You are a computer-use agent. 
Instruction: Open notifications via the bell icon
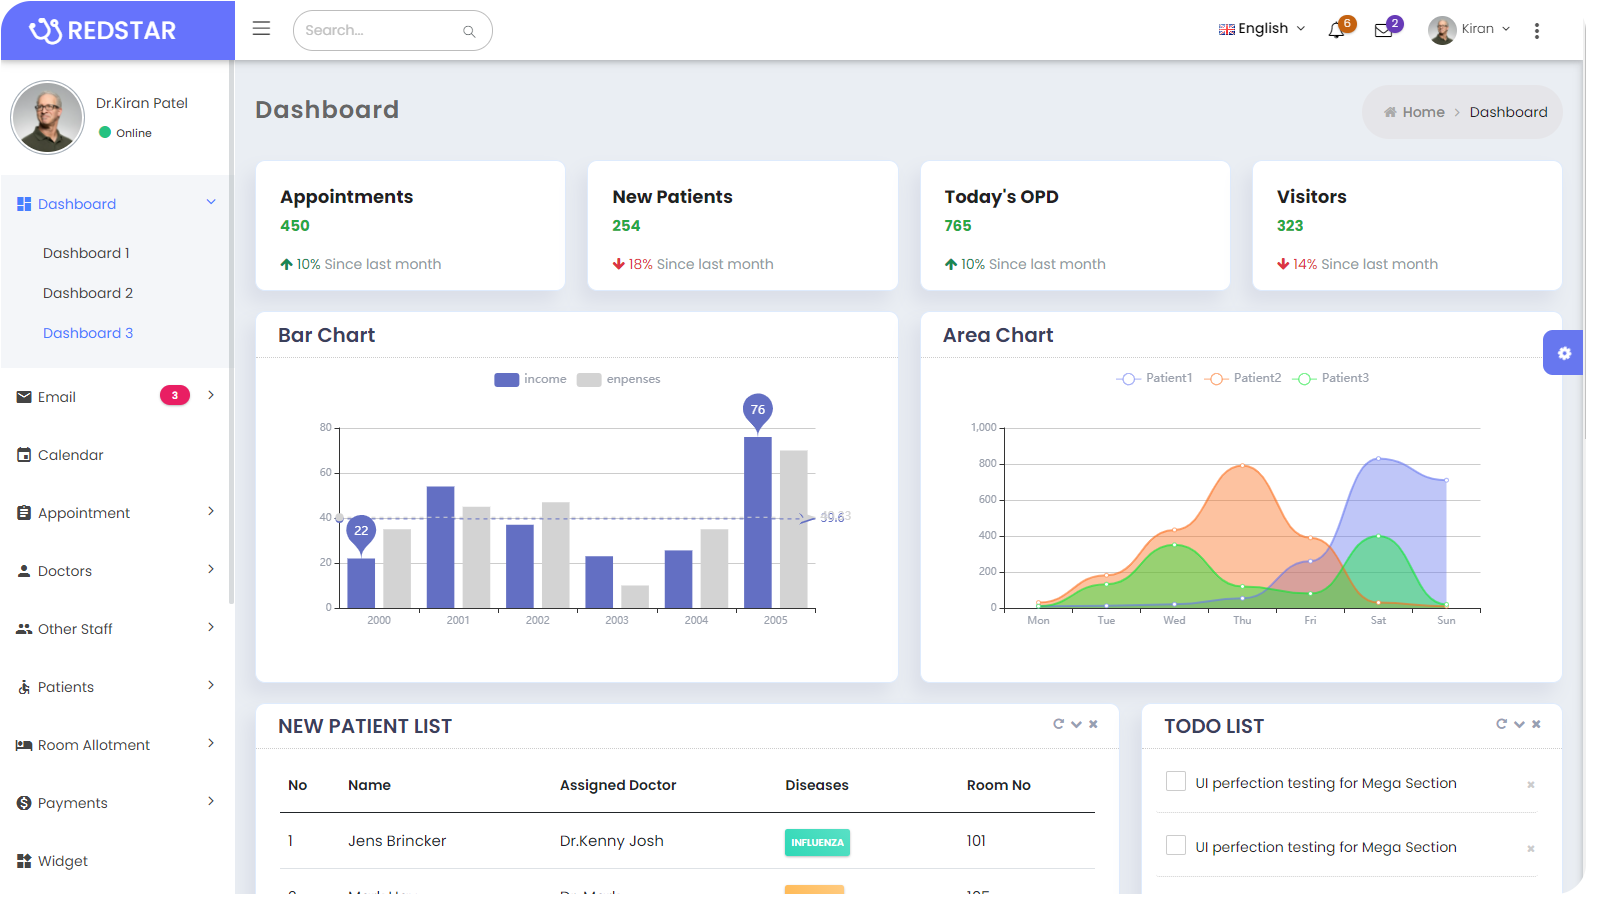tap(1336, 30)
